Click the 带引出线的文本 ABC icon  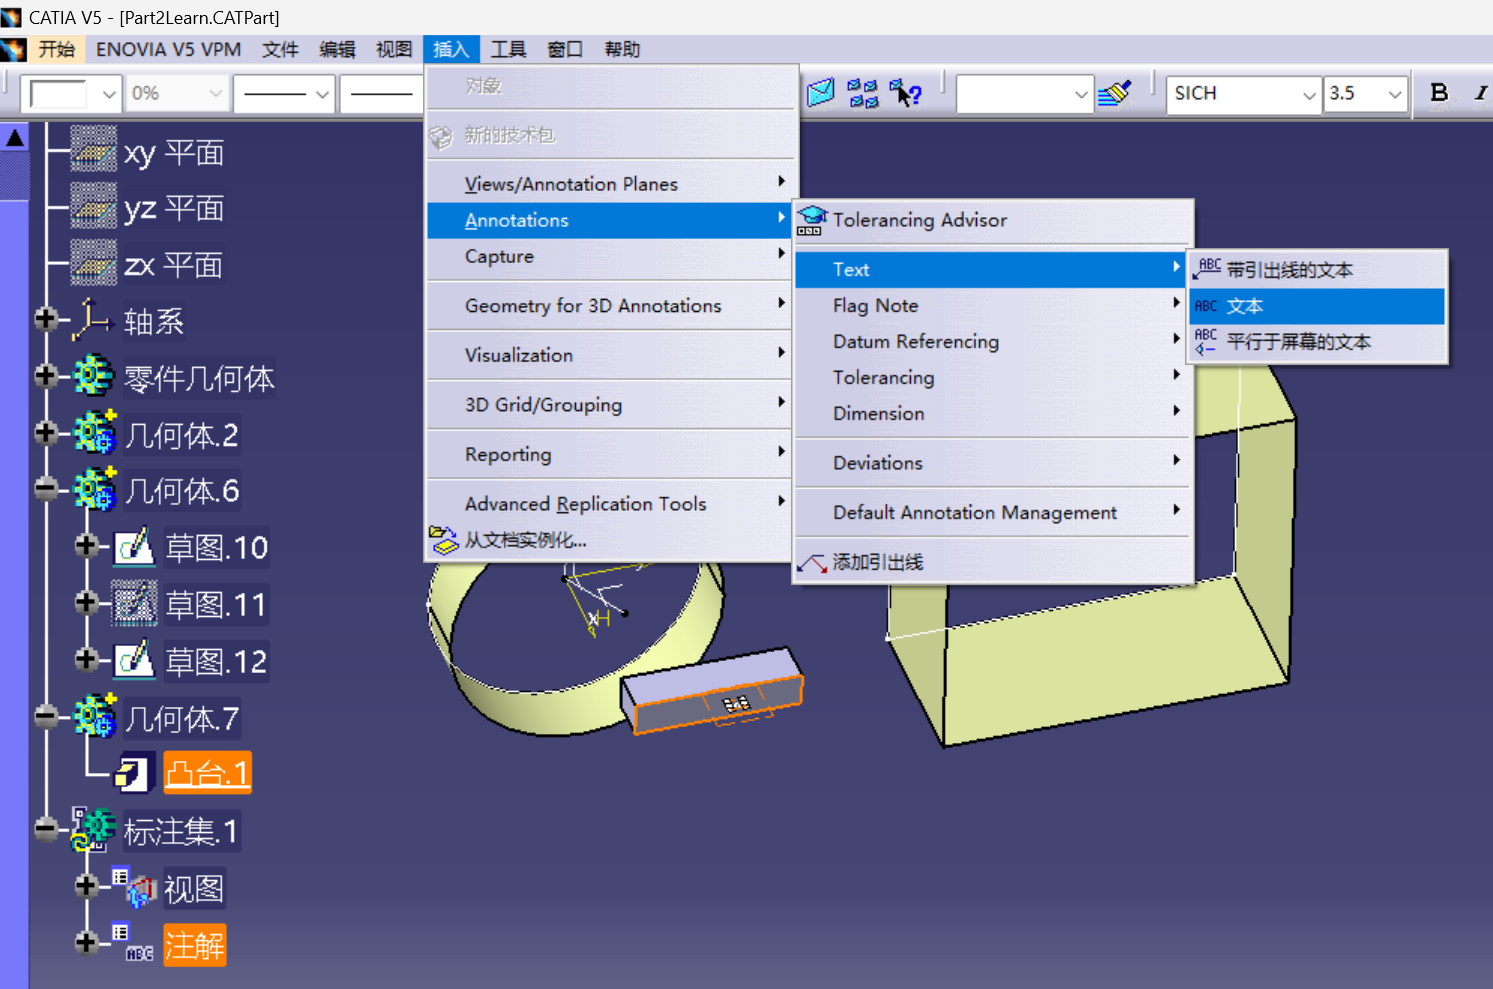coord(1207,269)
